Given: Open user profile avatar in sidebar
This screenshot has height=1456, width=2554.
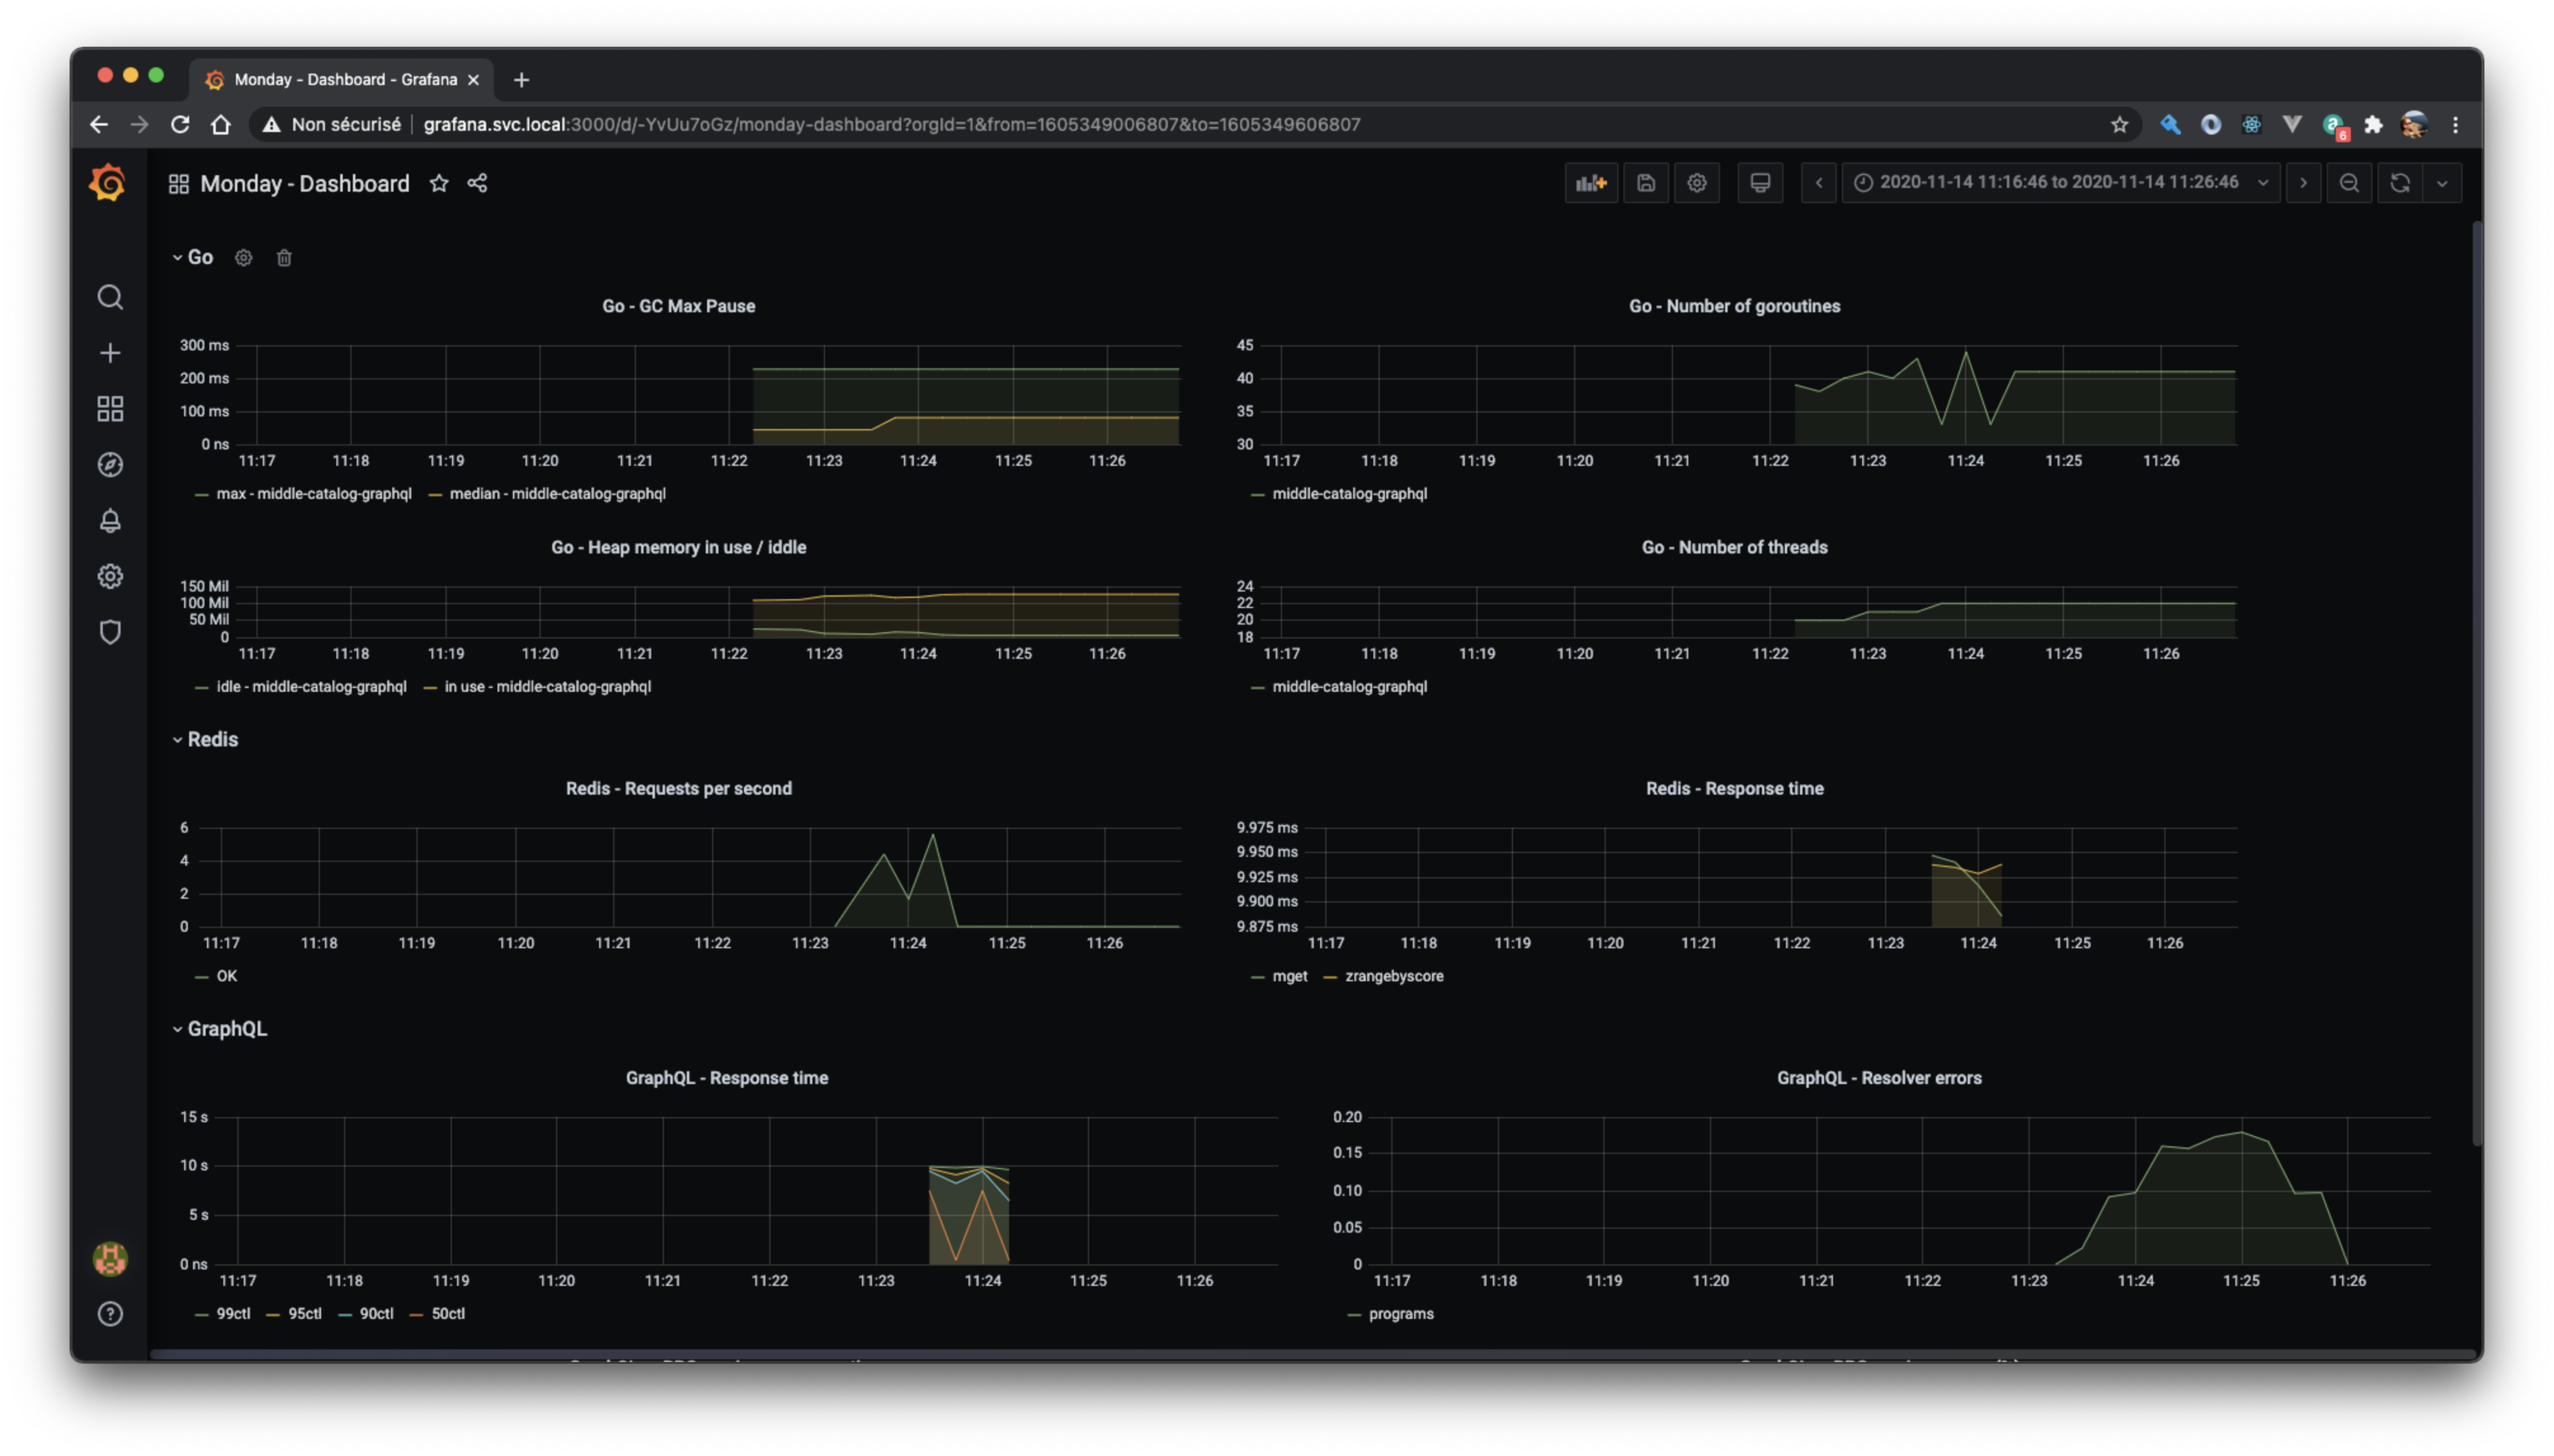Looking at the screenshot, I should (x=110, y=1259).
